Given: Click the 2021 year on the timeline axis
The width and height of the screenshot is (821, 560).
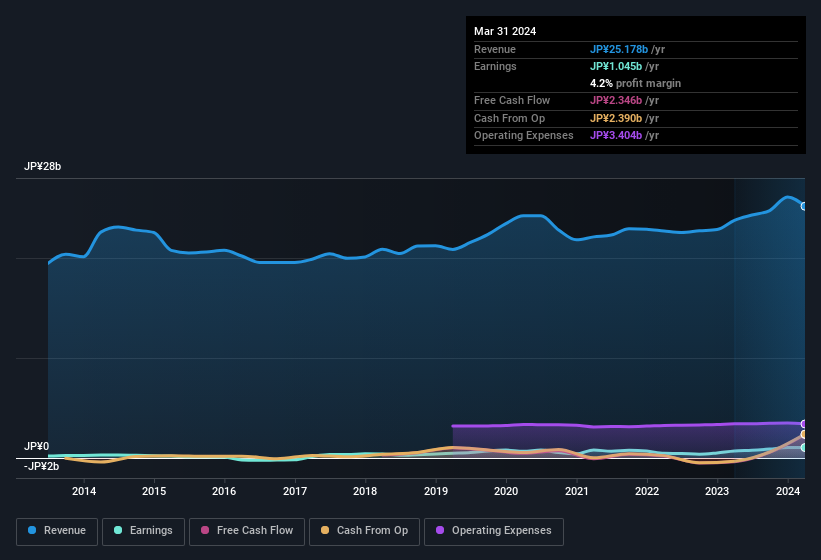Looking at the screenshot, I should 576,491.
